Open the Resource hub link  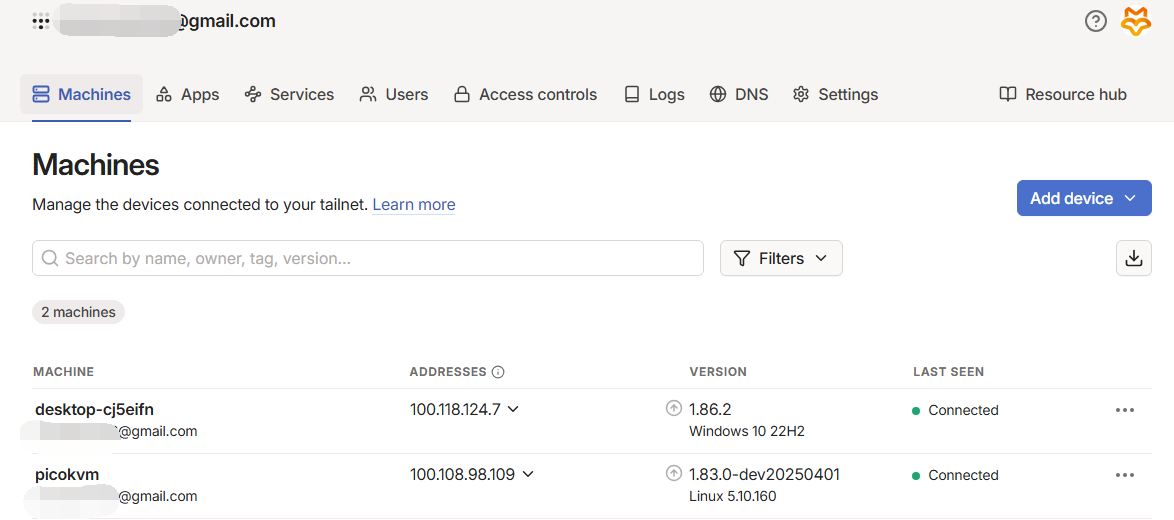tap(1063, 94)
